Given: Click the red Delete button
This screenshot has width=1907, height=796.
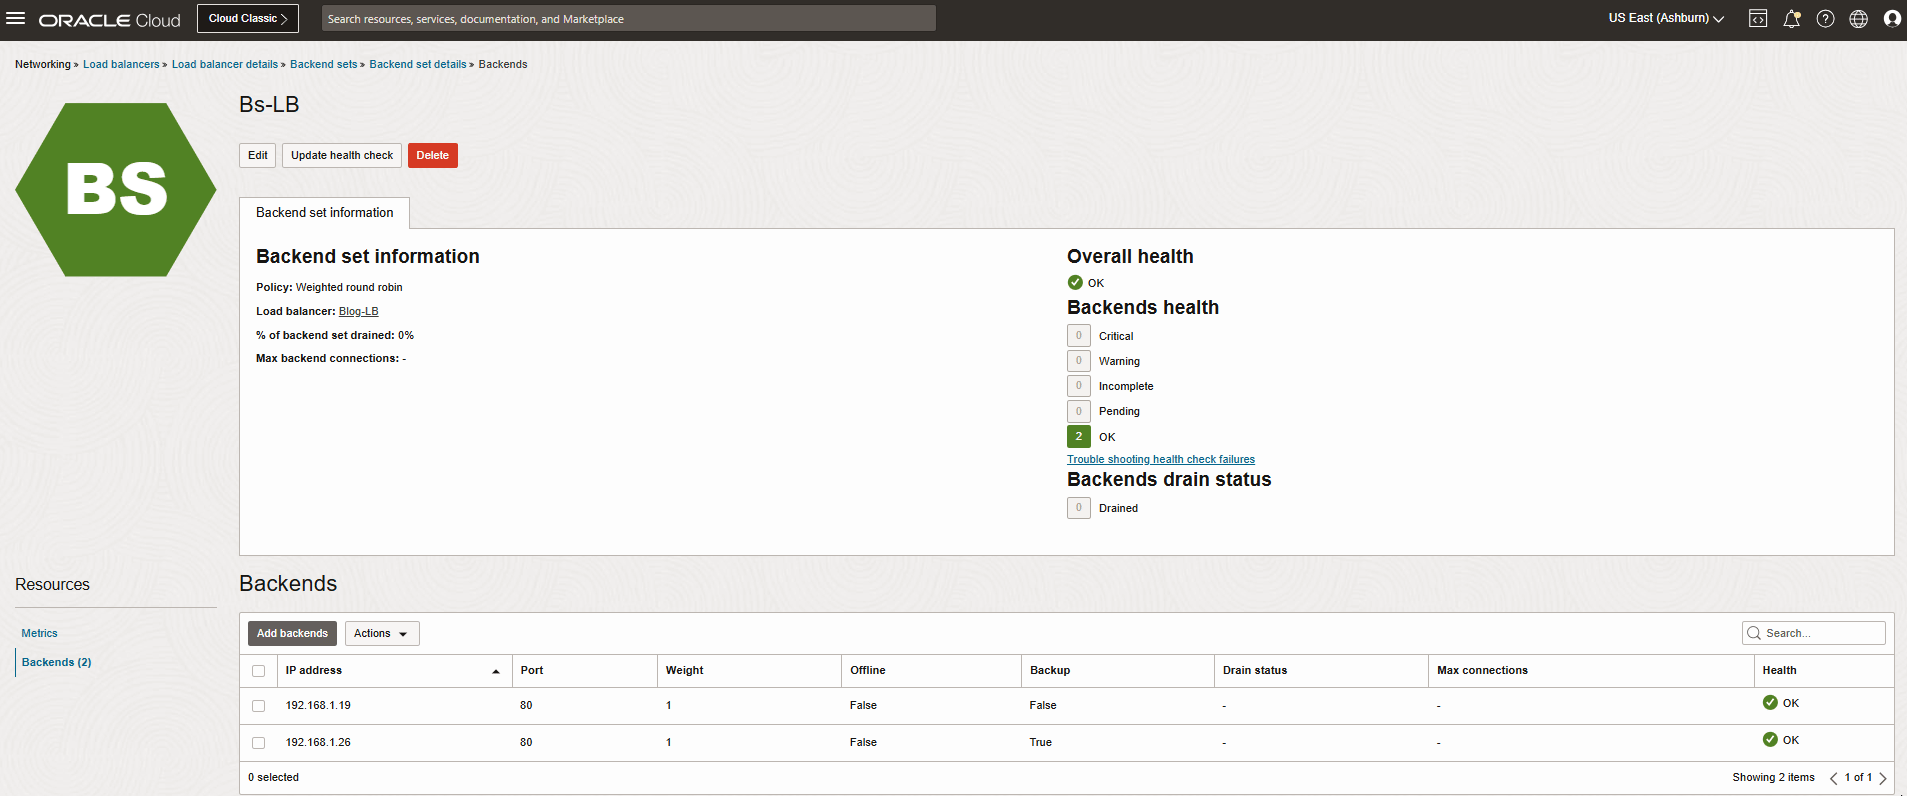Looking at the screenshot, I should click(x=432, y=156).
